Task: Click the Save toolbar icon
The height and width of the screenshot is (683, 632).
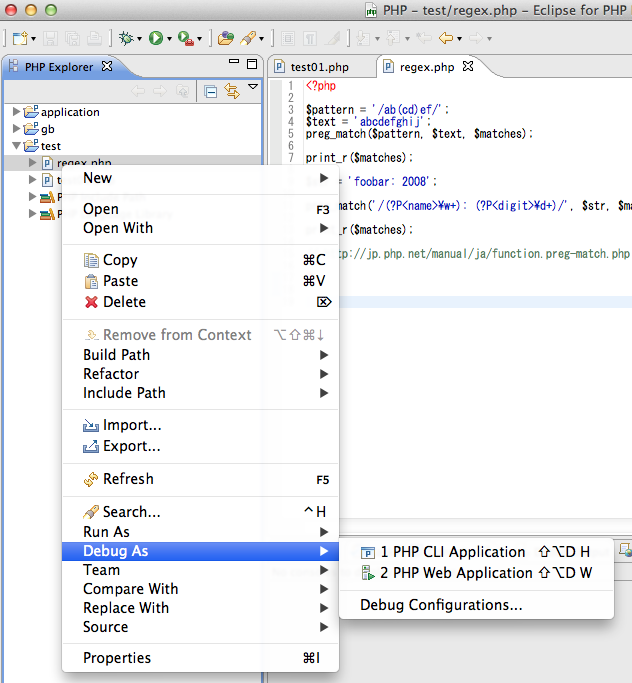Action: (50, 39)
